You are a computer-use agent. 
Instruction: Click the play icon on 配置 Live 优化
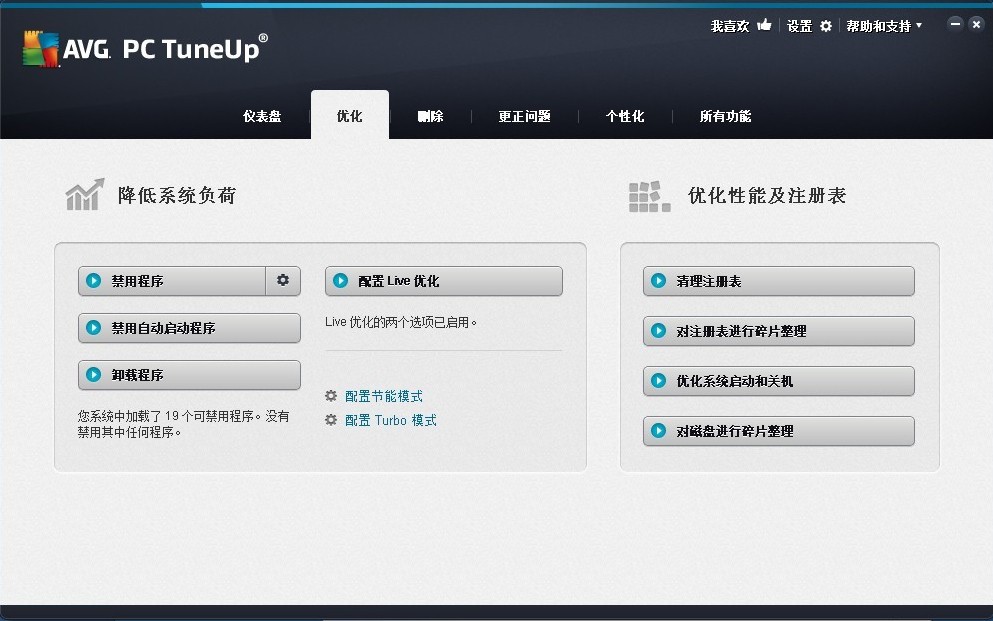[x=341, y=280]
